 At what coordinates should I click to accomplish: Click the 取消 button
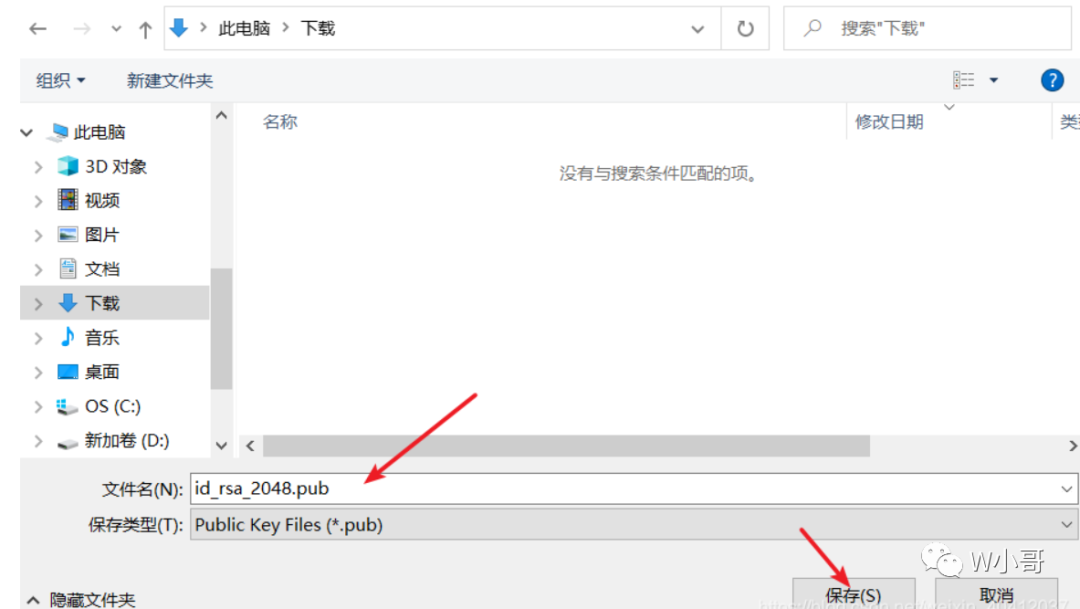pos(996,595)
